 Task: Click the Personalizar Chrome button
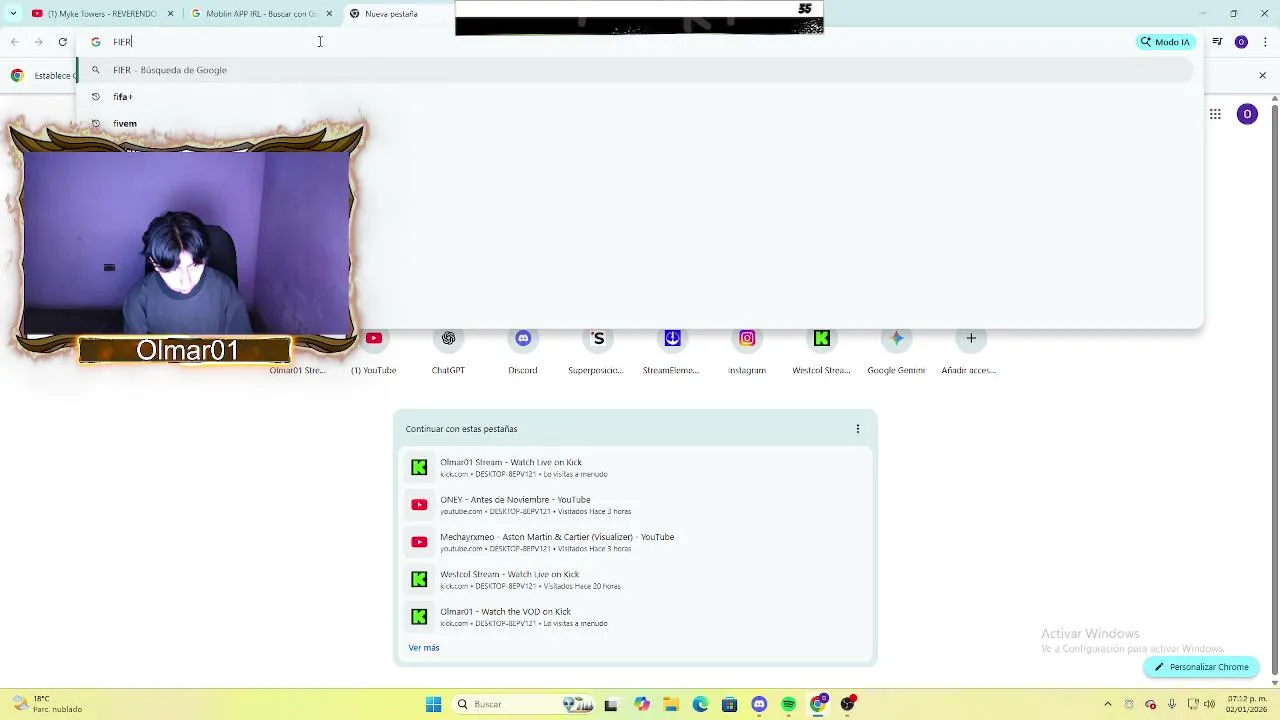pyautogui.click(x=1201, y=667)
